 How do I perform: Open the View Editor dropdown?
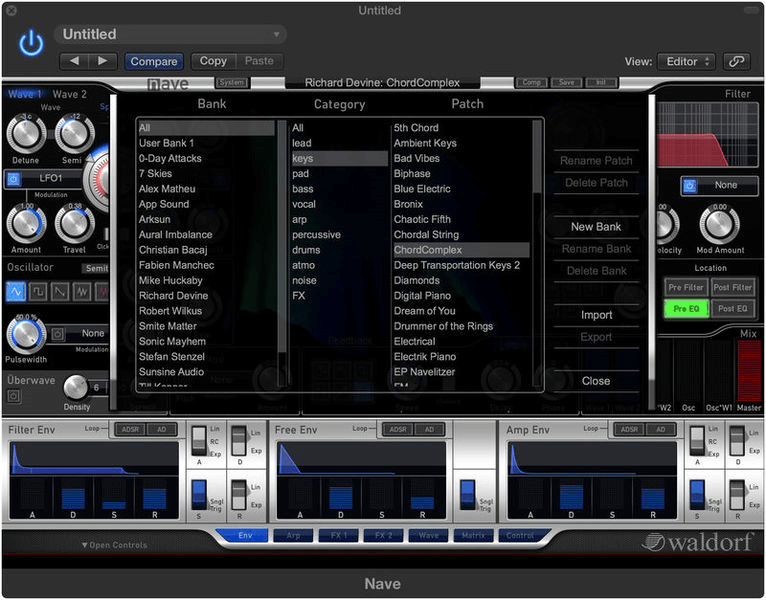[x=685, y=61]
